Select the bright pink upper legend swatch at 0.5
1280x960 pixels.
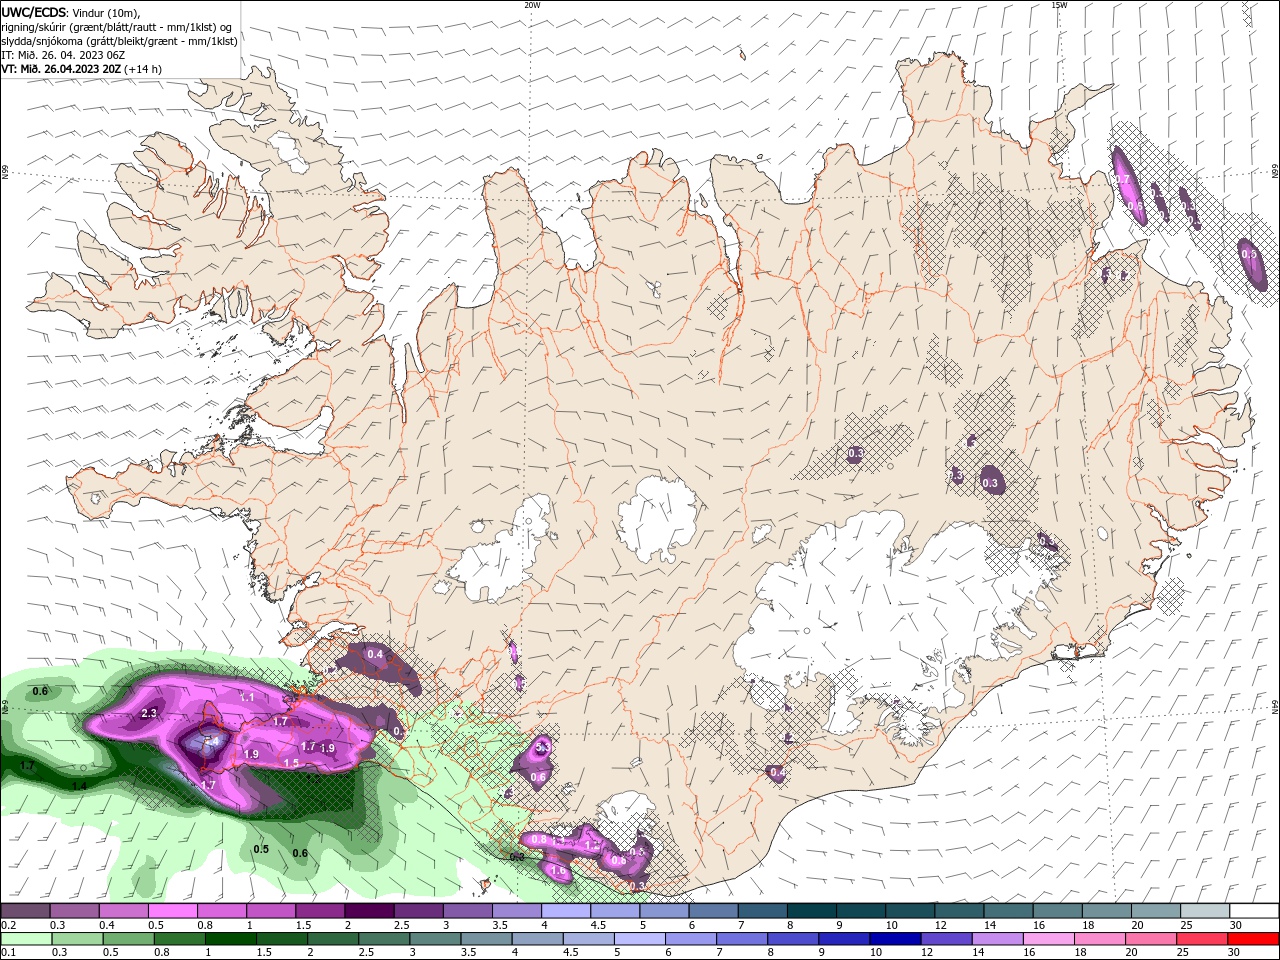pos(173,911)
